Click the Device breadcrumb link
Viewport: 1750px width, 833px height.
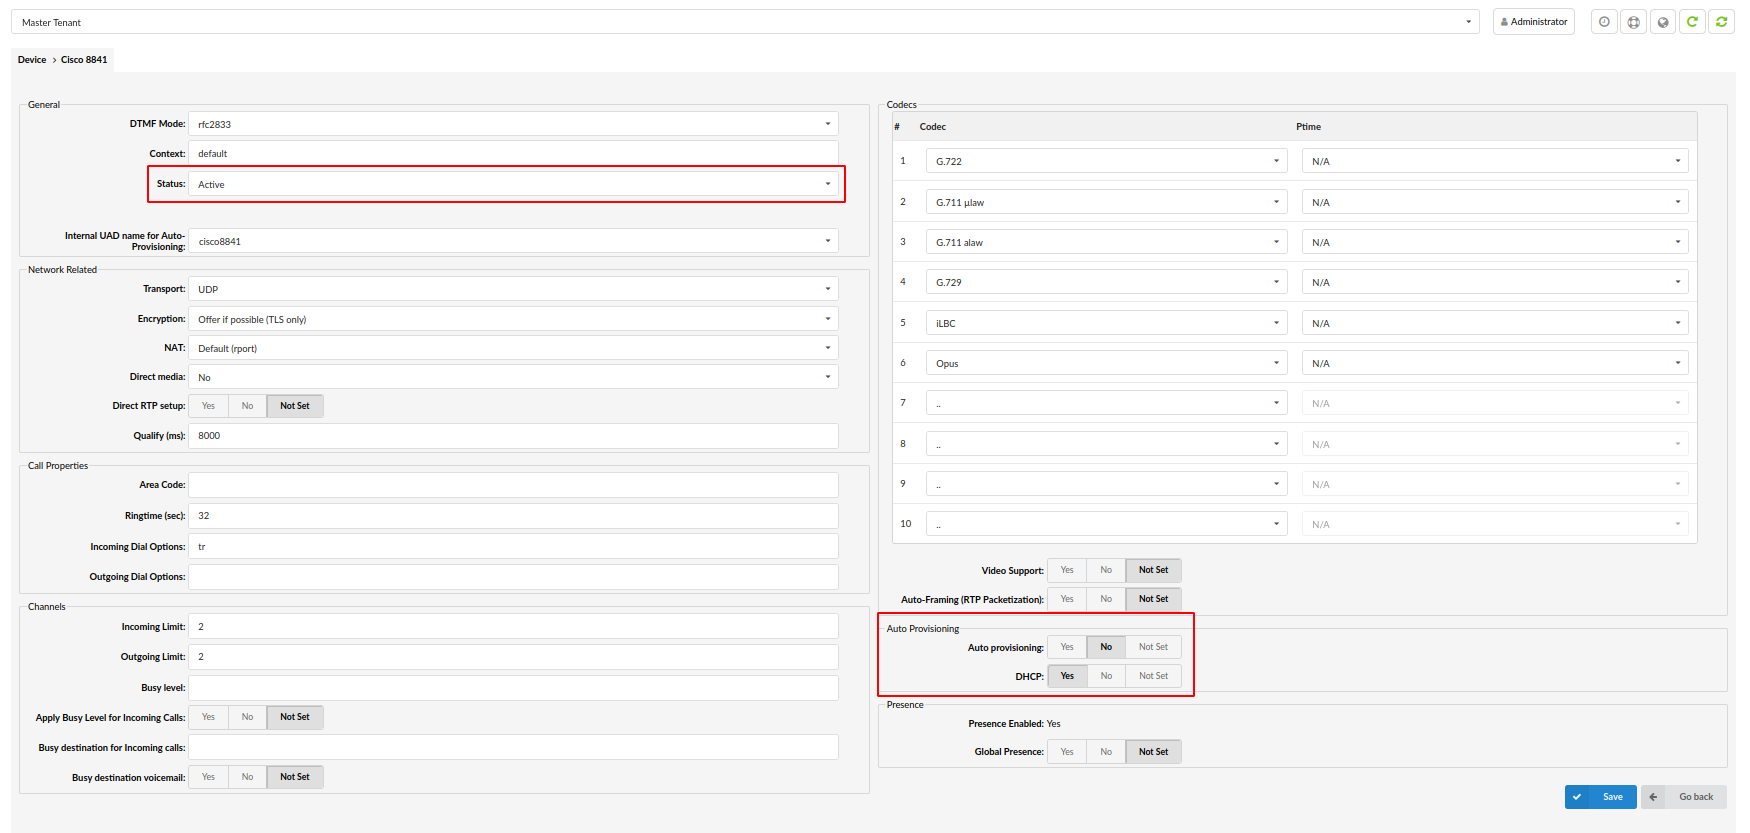32,60
